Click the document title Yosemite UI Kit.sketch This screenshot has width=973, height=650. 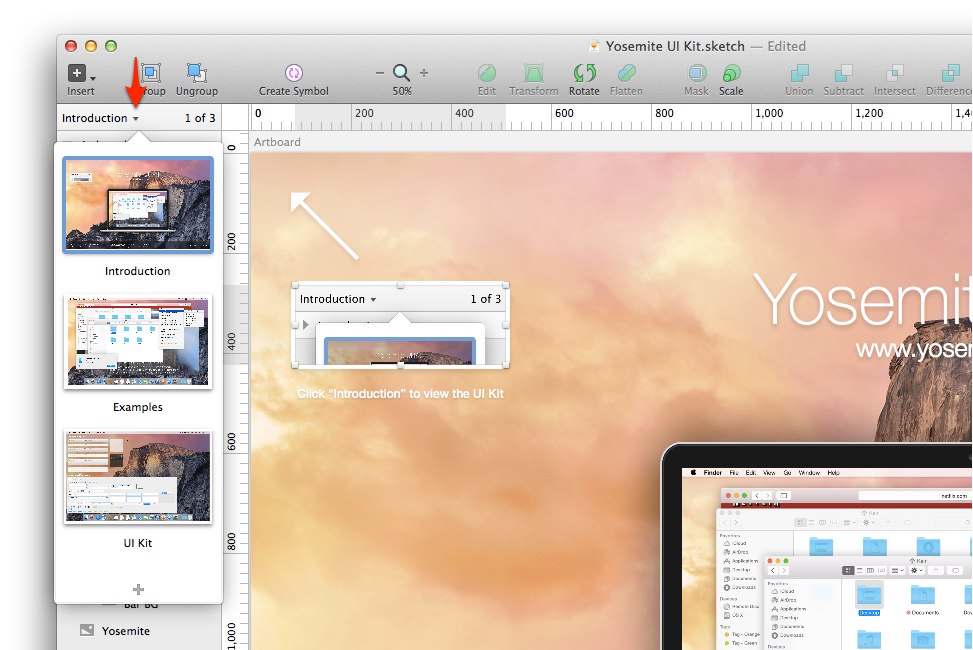(x=675, y=47)
